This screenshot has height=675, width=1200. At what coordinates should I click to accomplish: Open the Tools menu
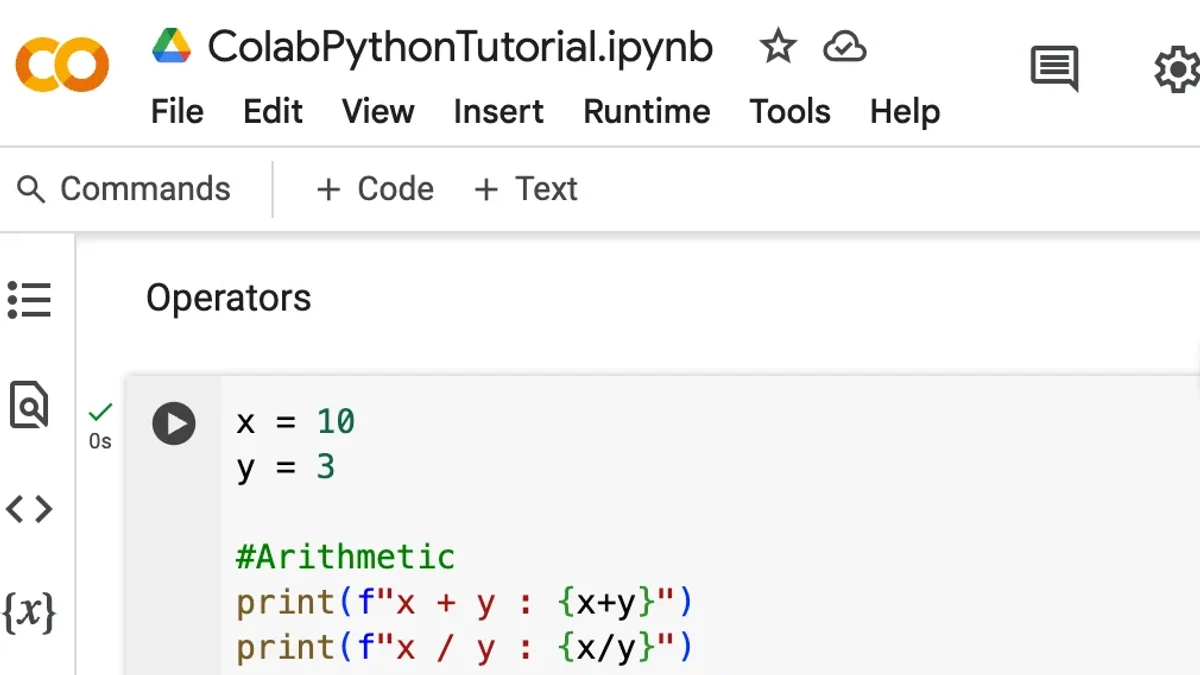(790, 111)
